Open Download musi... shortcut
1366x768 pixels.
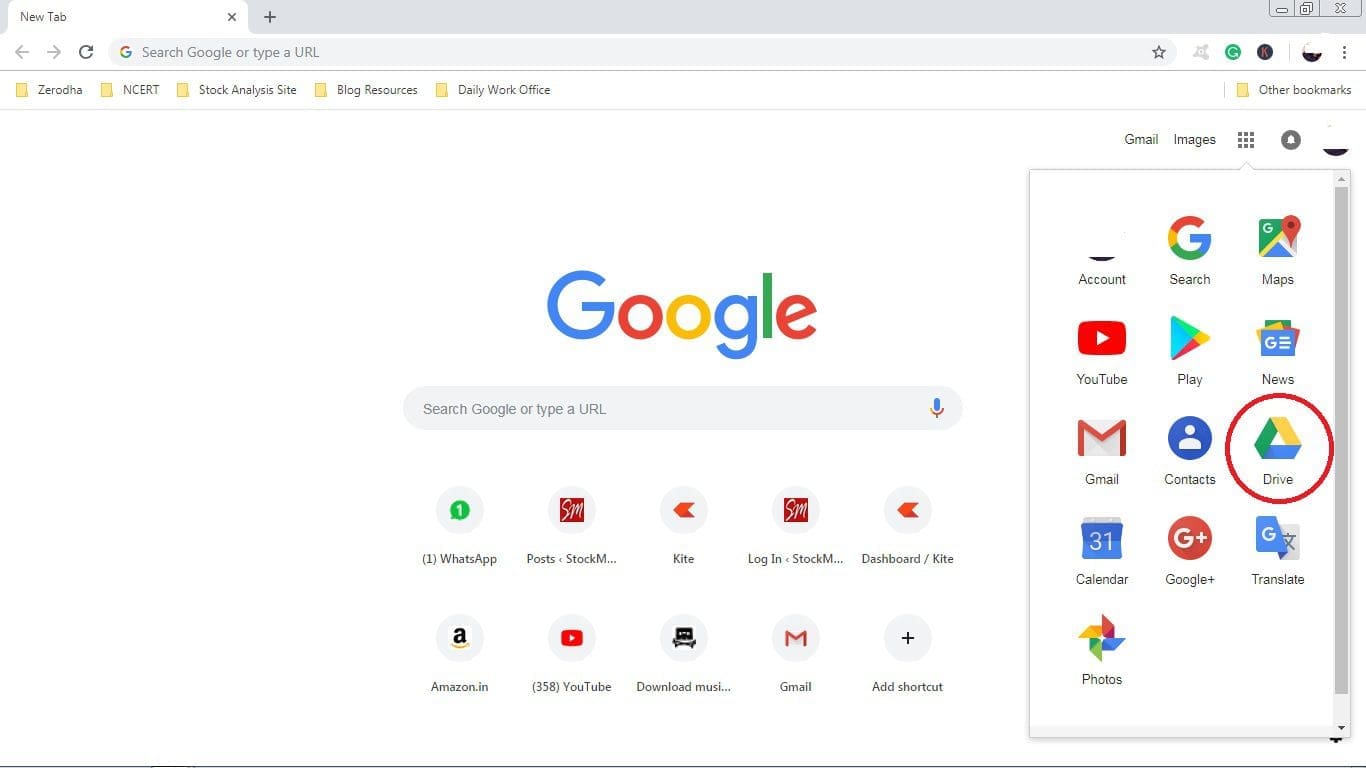tap(684, 655)
